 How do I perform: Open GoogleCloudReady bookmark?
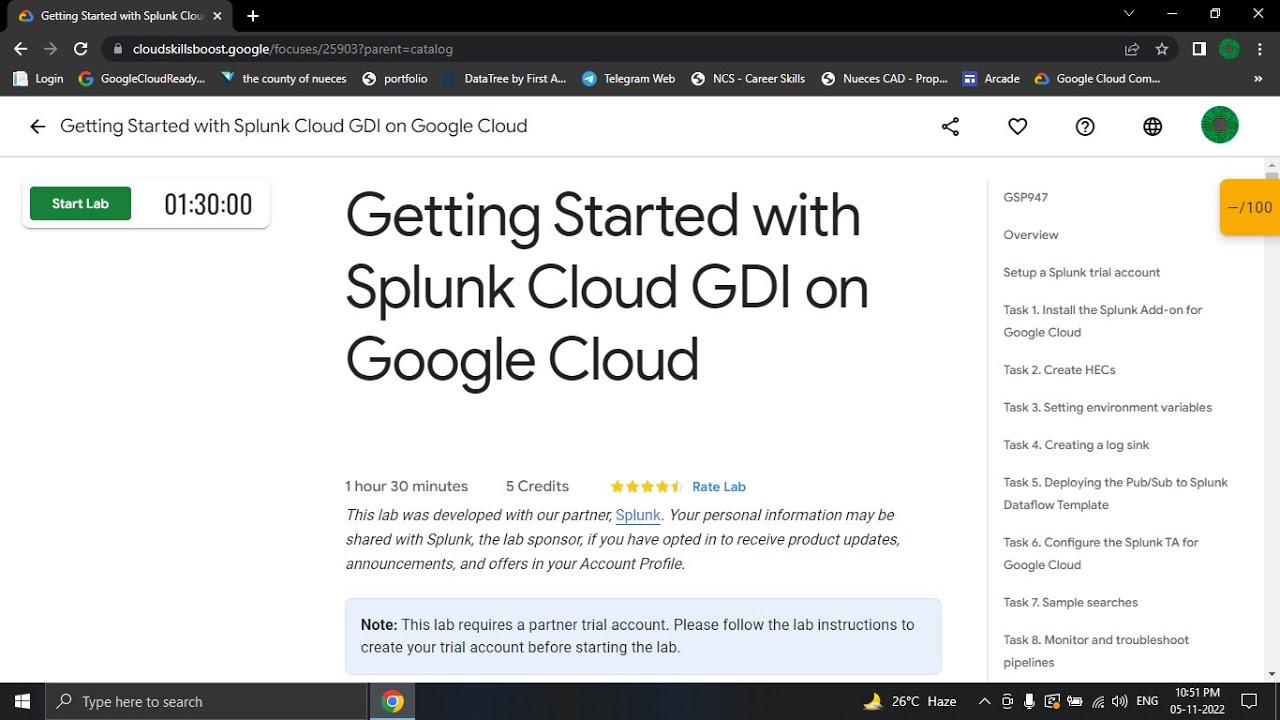pyautogui.click(x=142, y=78)
